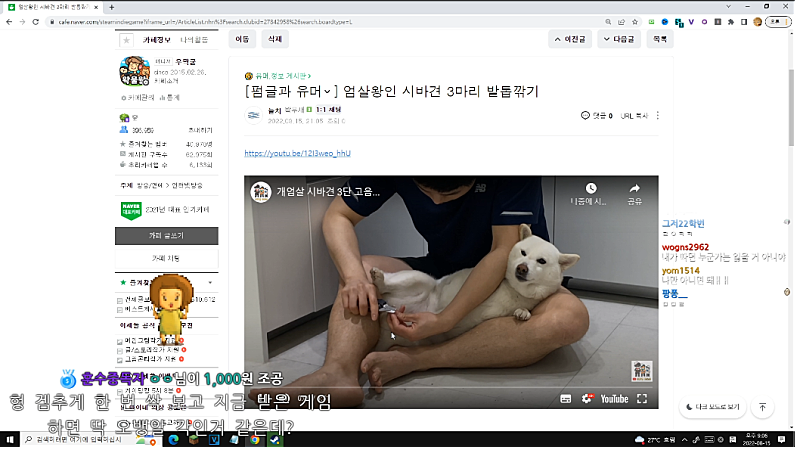Select the open Chrome tab for this article
800x450 pixels.
coord(53,7)
